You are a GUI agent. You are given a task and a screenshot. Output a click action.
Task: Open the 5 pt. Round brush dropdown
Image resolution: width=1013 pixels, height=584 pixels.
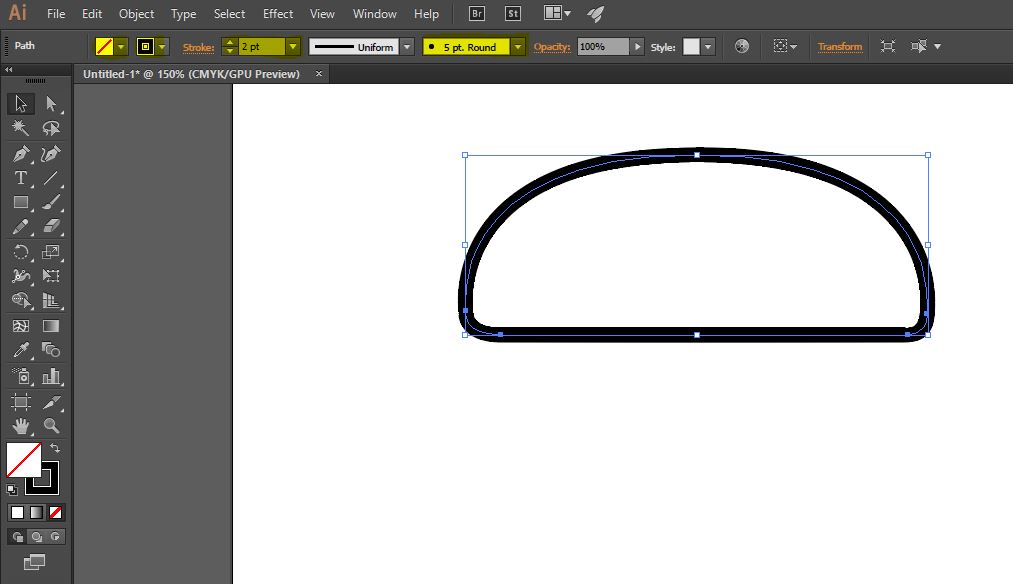(517, 47)
